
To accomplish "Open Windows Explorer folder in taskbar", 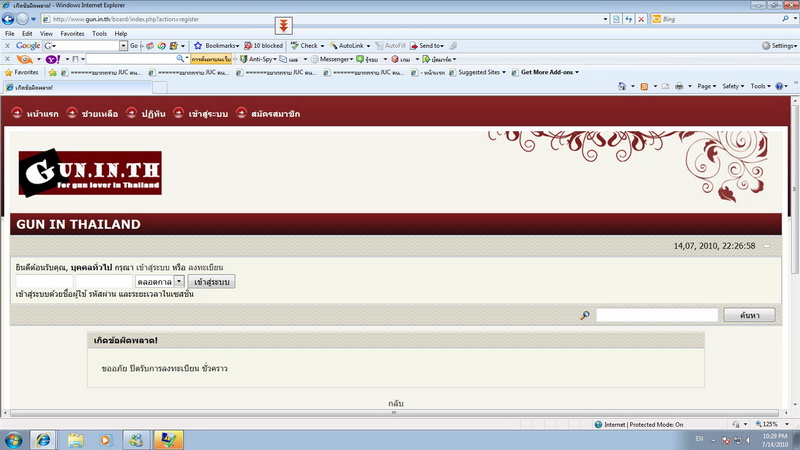I will 75,439.
